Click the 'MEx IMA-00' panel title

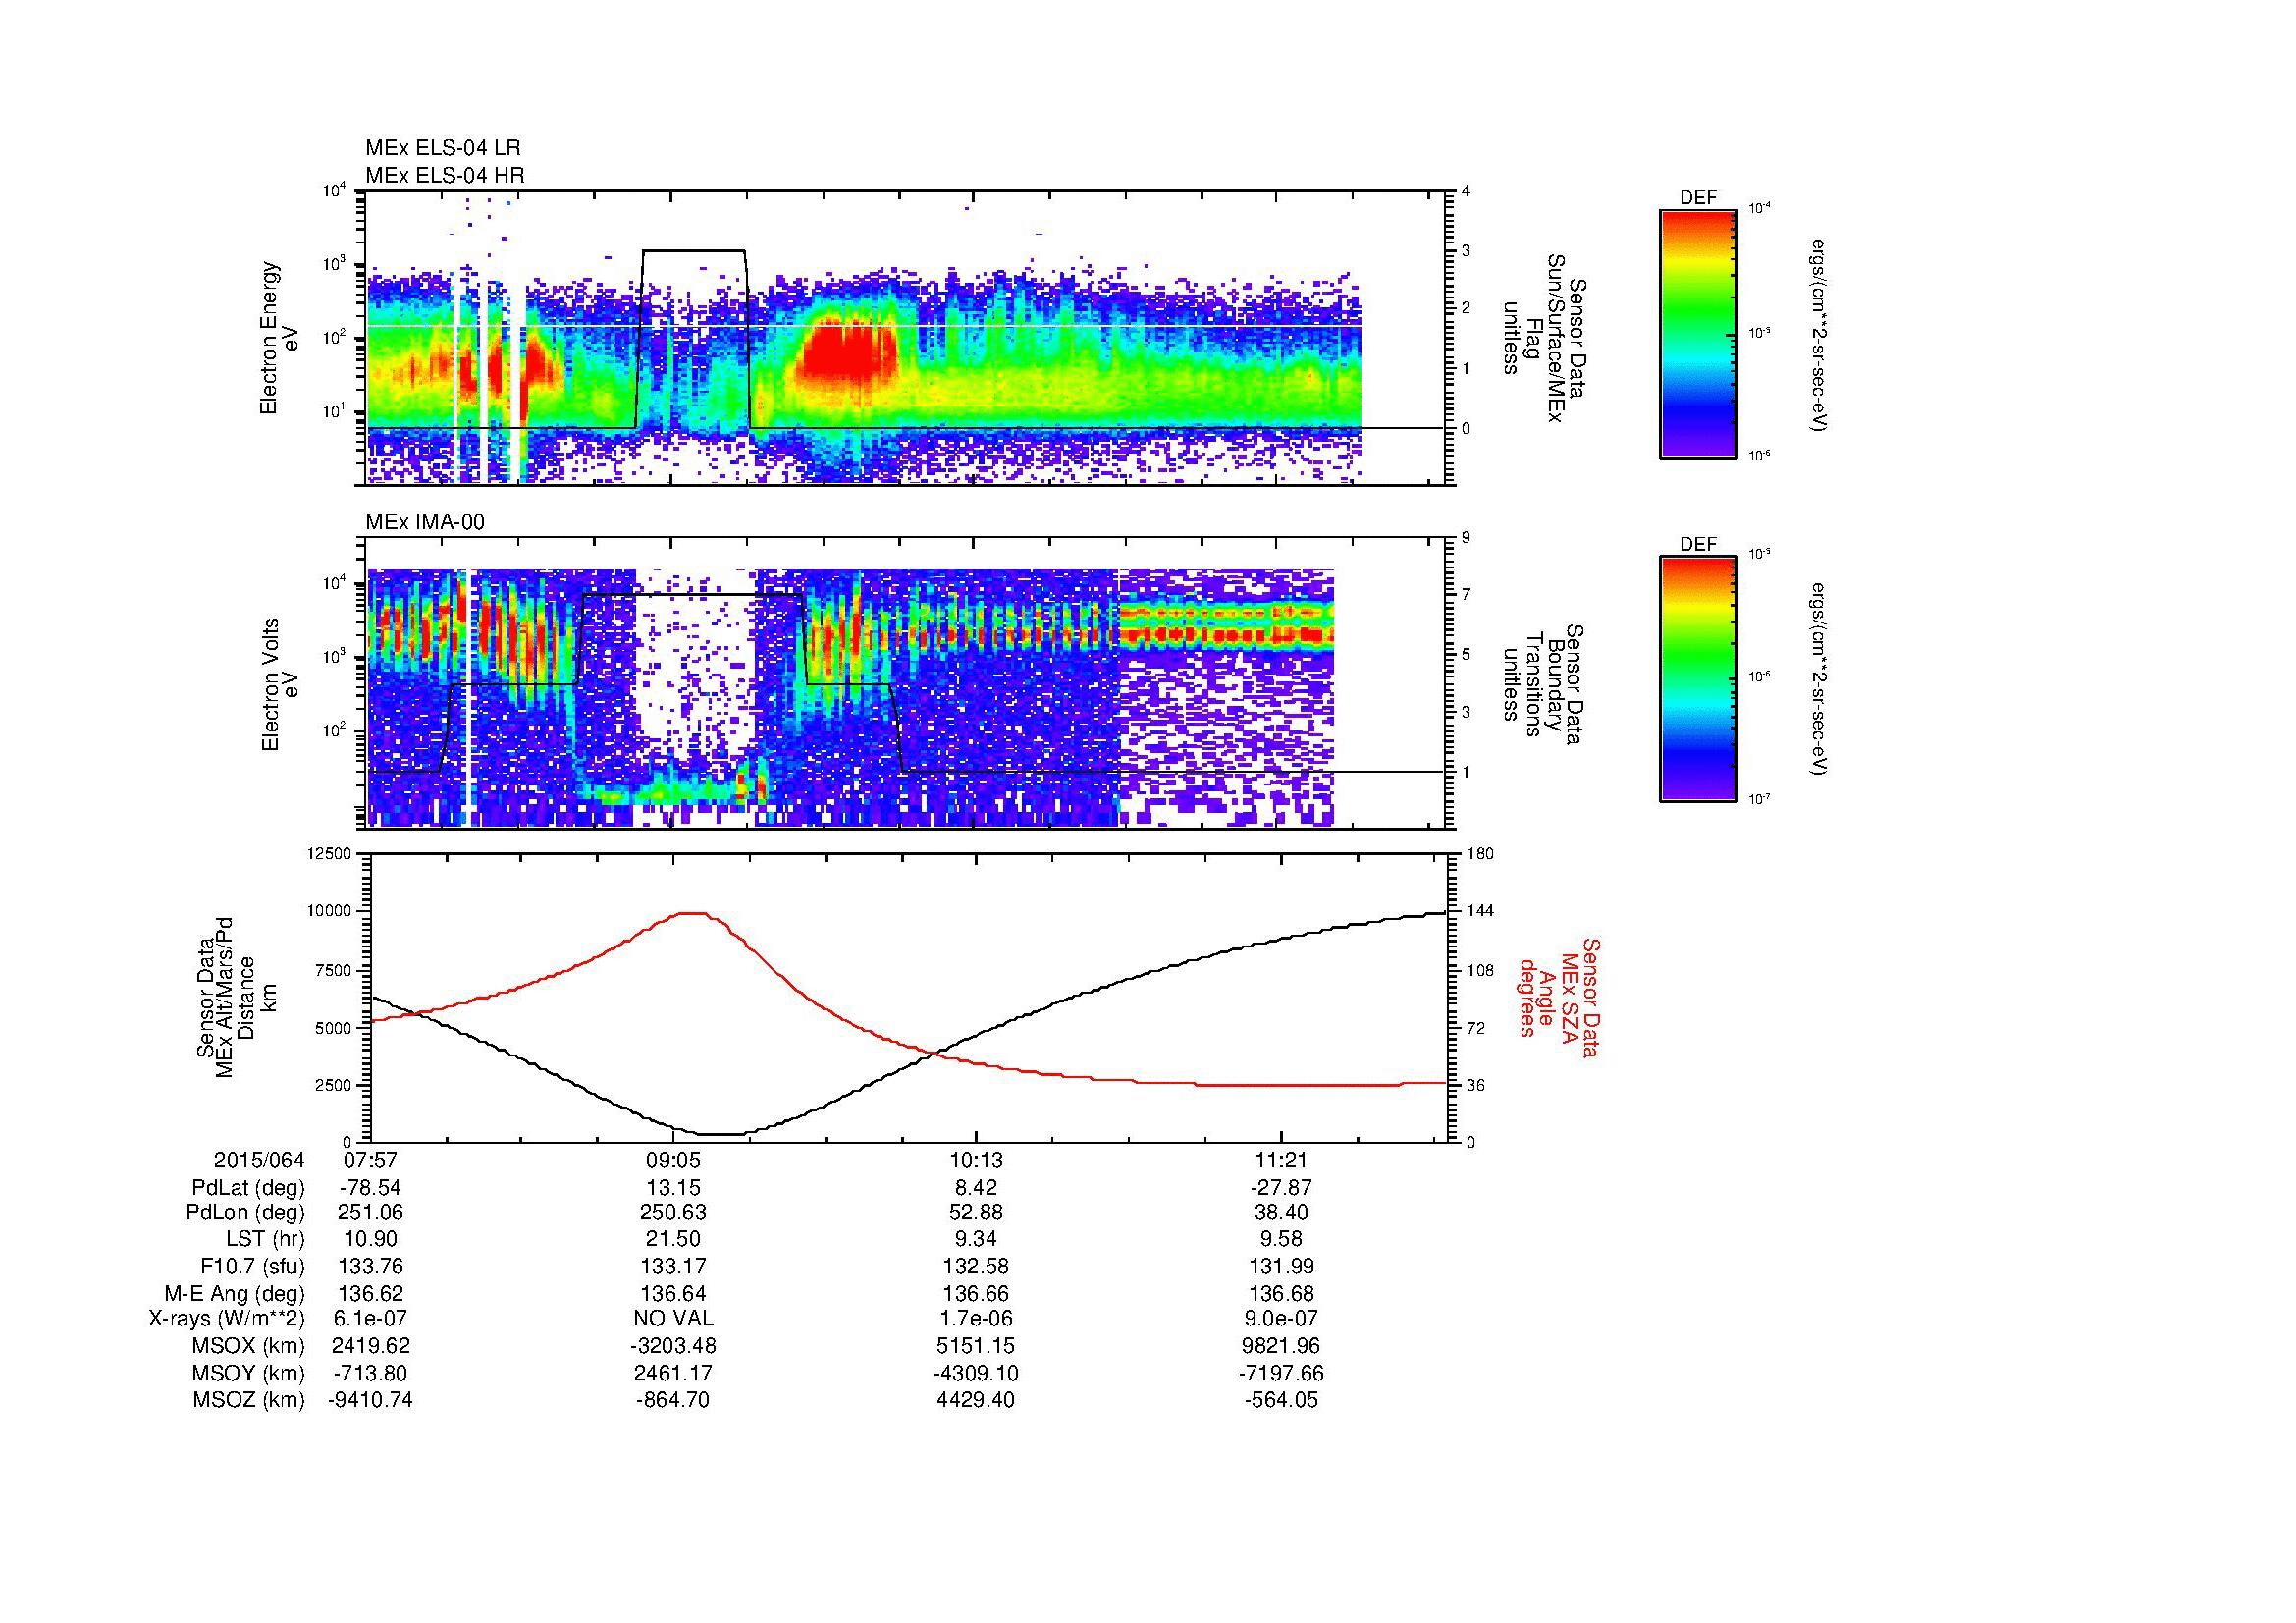(425, 522)
